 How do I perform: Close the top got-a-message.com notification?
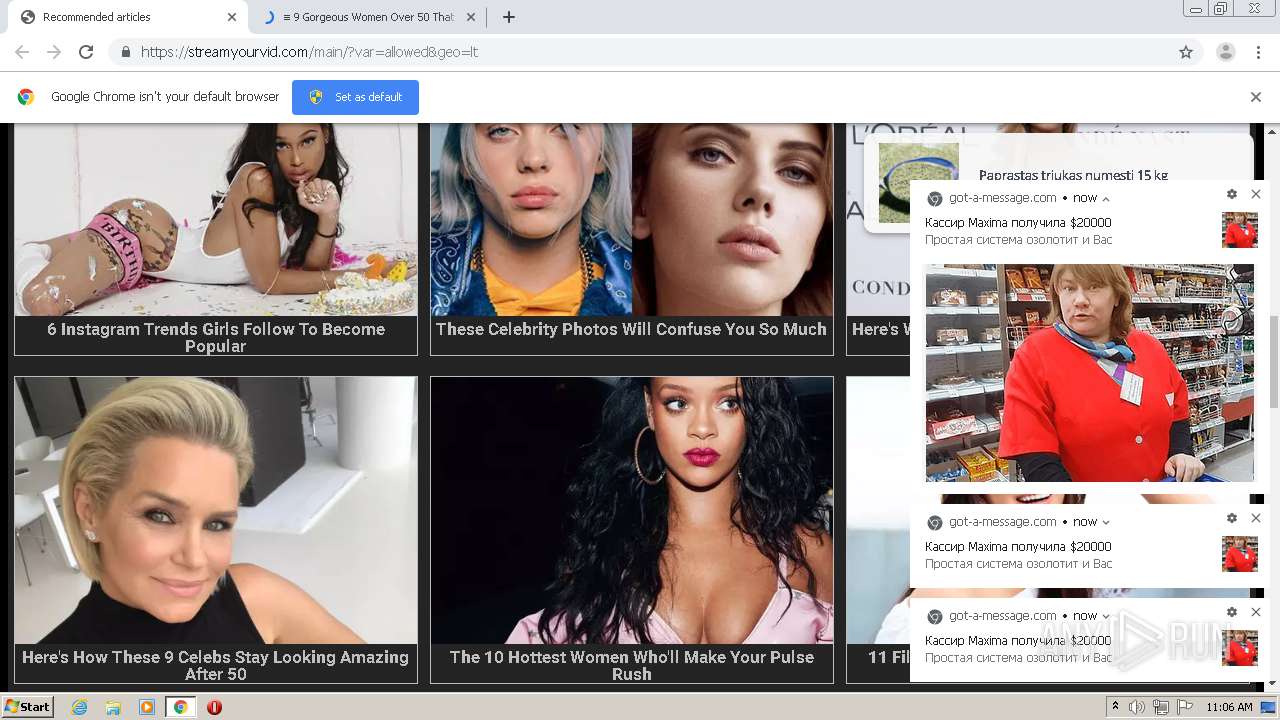tap(1256, 194)
